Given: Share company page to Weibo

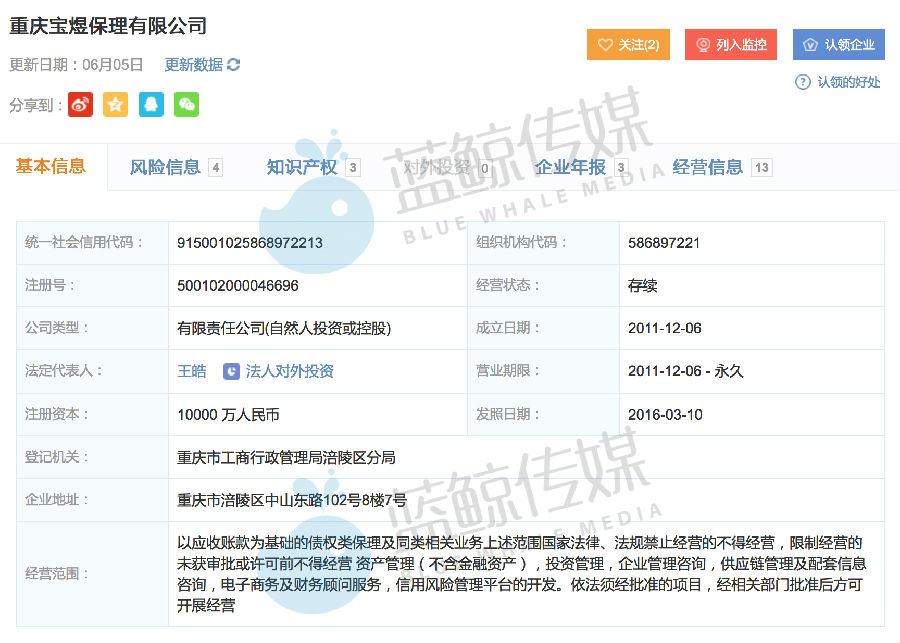Looking at the screenshot, I should 80,105.
